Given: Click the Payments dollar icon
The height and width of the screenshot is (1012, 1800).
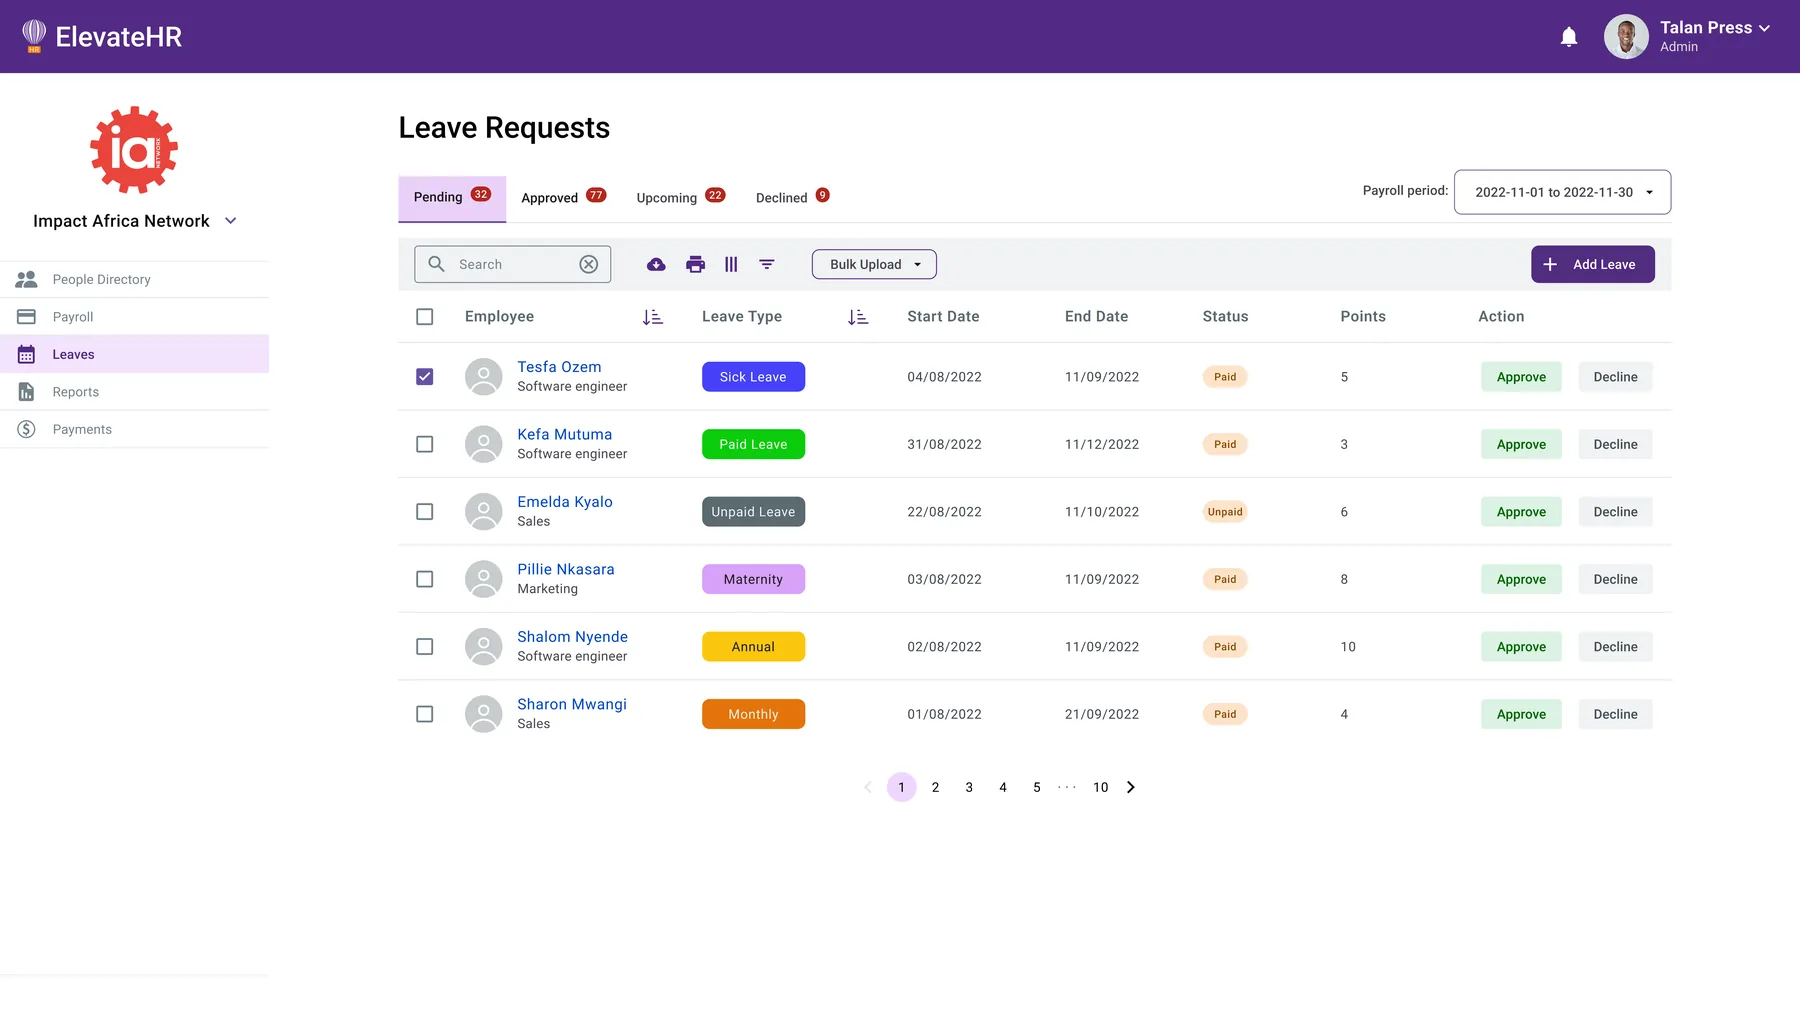Looking at the screenshot, I should (x=27, y=429).
